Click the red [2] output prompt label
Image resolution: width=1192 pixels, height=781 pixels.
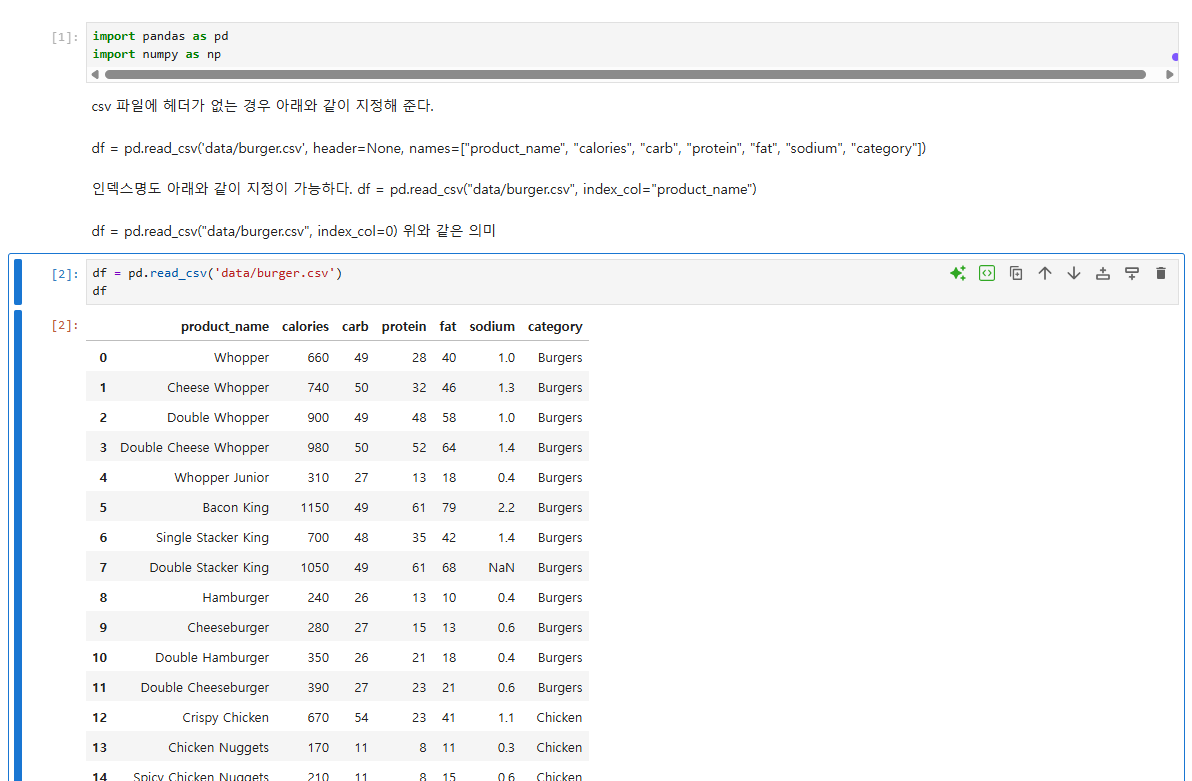click(65, 325)
